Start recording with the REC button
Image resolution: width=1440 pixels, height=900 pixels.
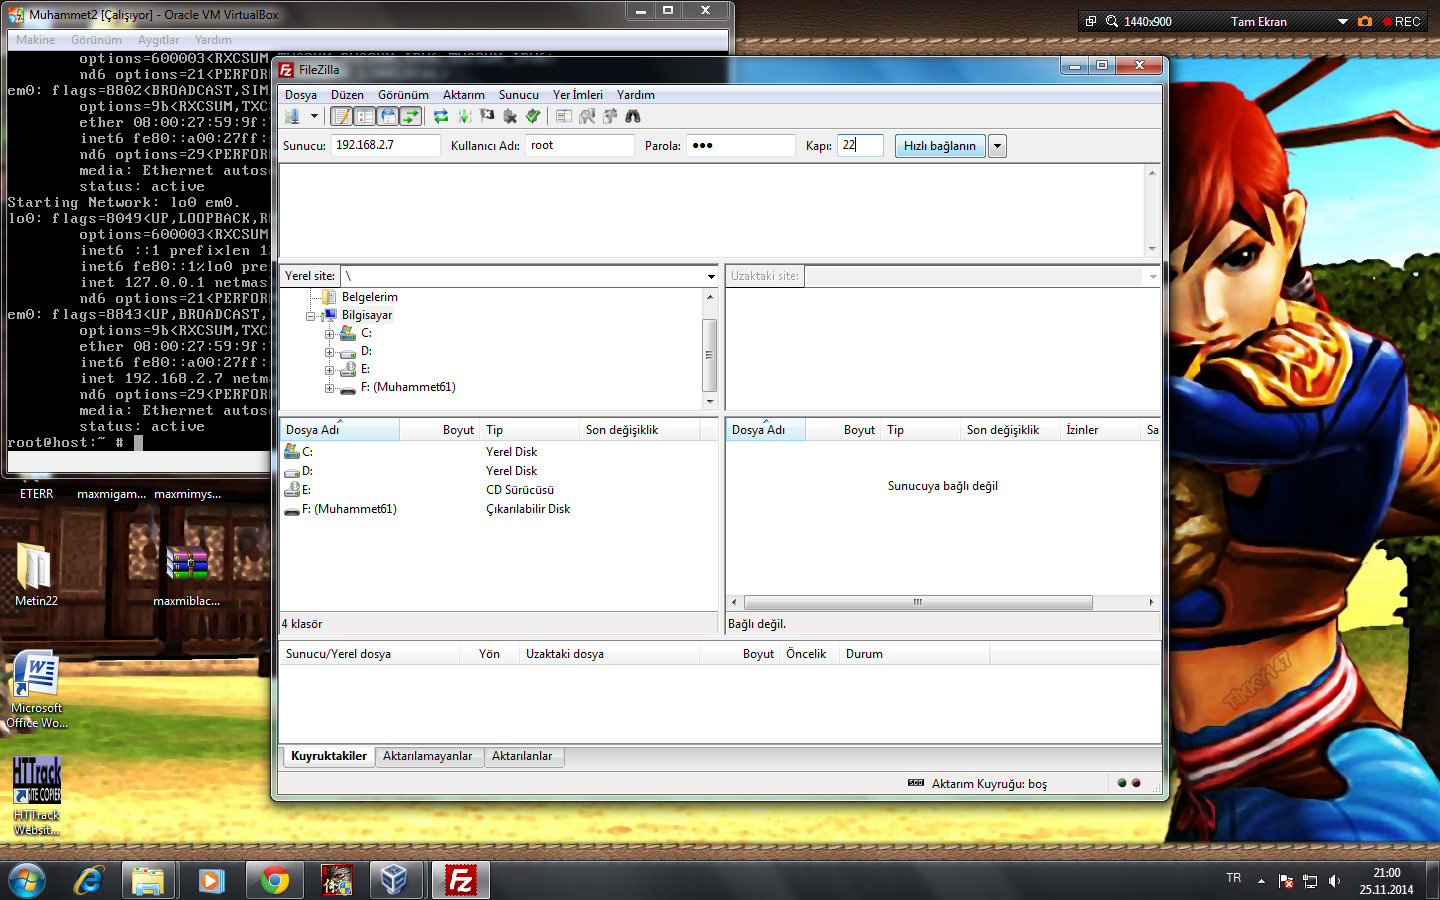1402,21
